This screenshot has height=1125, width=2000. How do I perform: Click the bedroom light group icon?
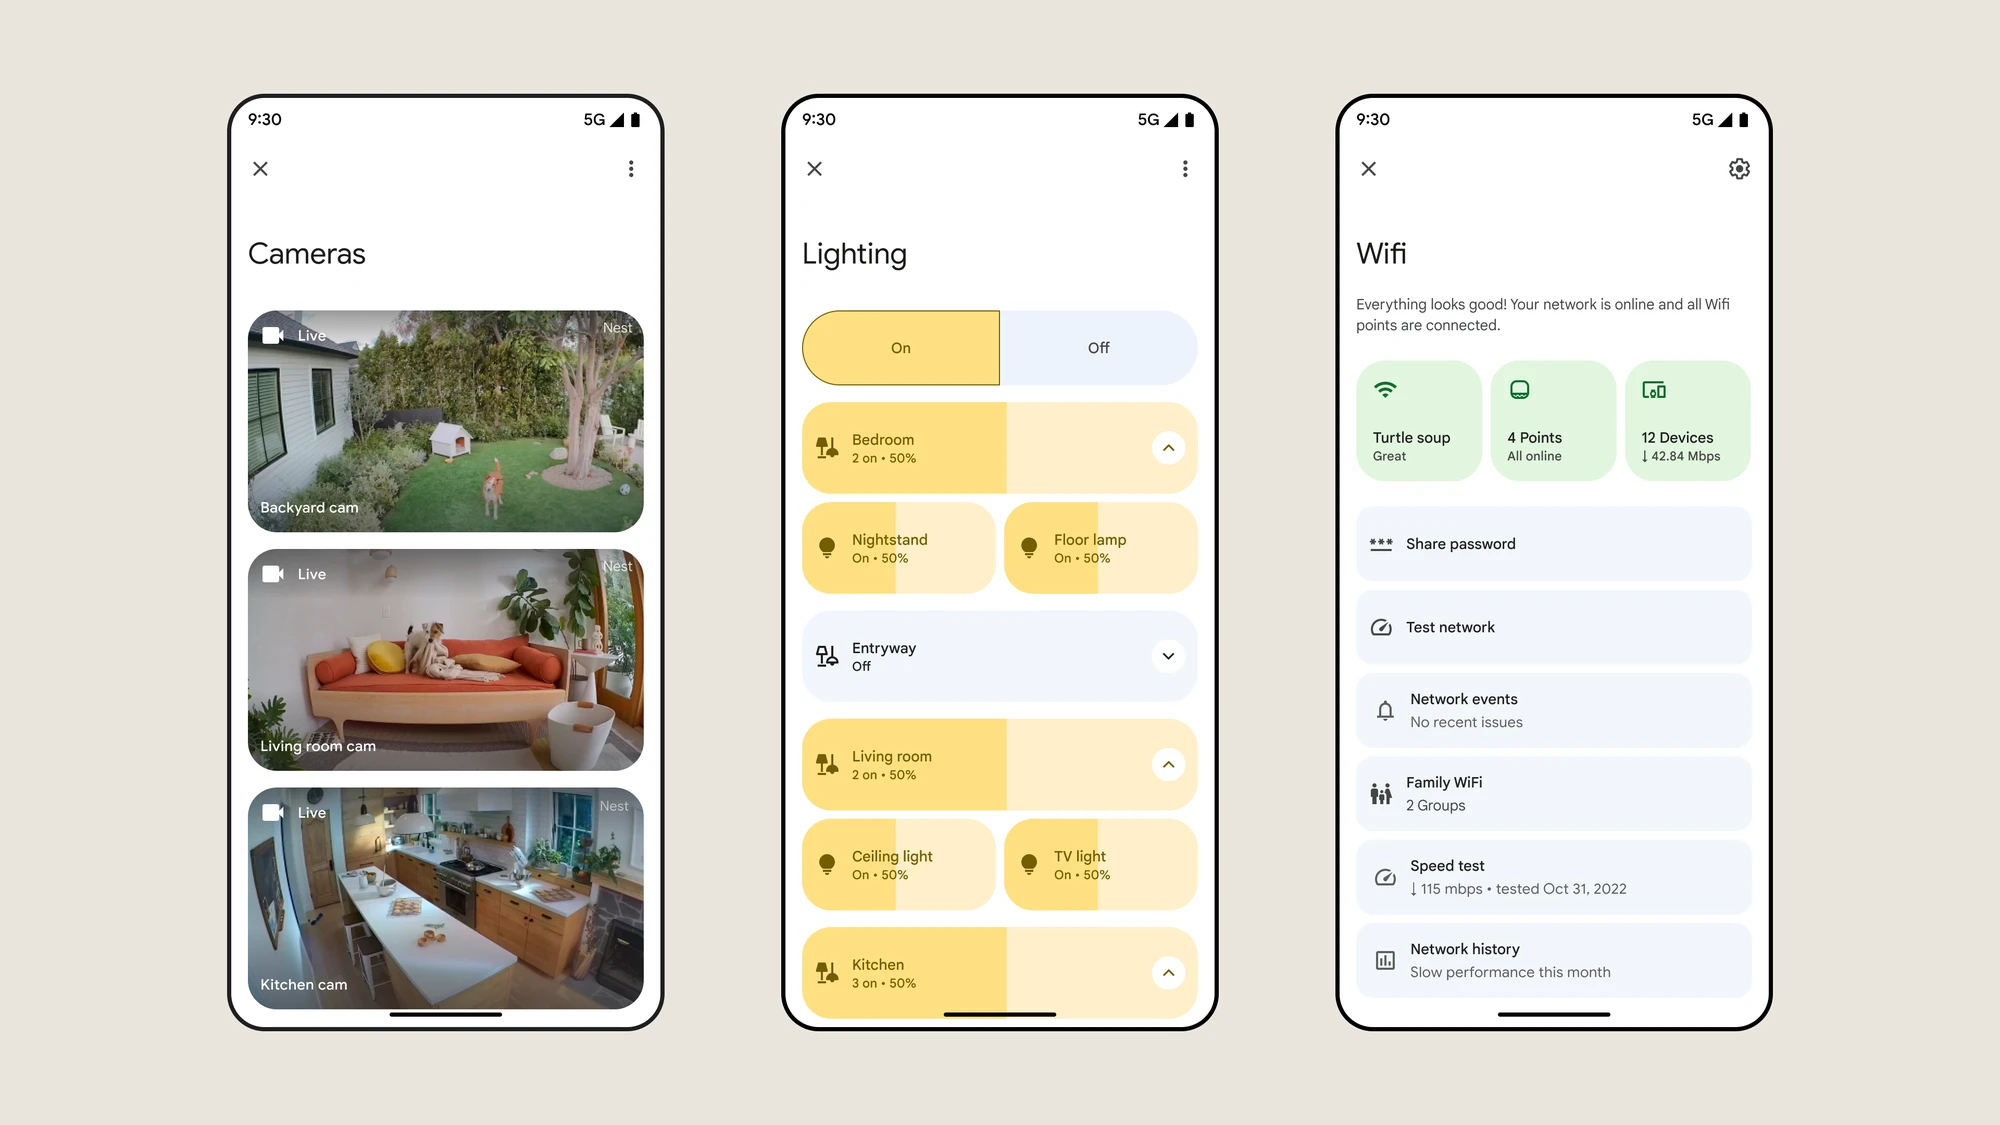pos(826,446)
